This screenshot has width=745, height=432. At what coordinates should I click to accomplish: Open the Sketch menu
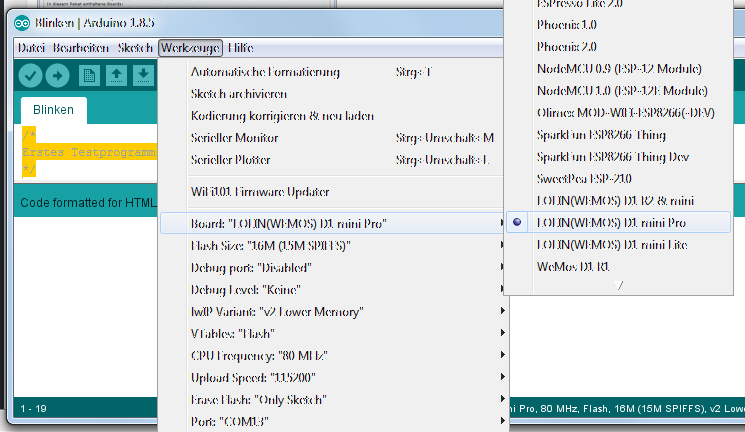pyautogui.click(x=135, y=48)
